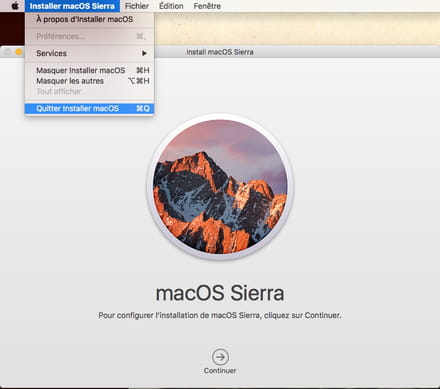Image resolution: width=440 pixels, height=389 pixels.
Task: Open the Édition menu
Action: (x=171, y=6)
